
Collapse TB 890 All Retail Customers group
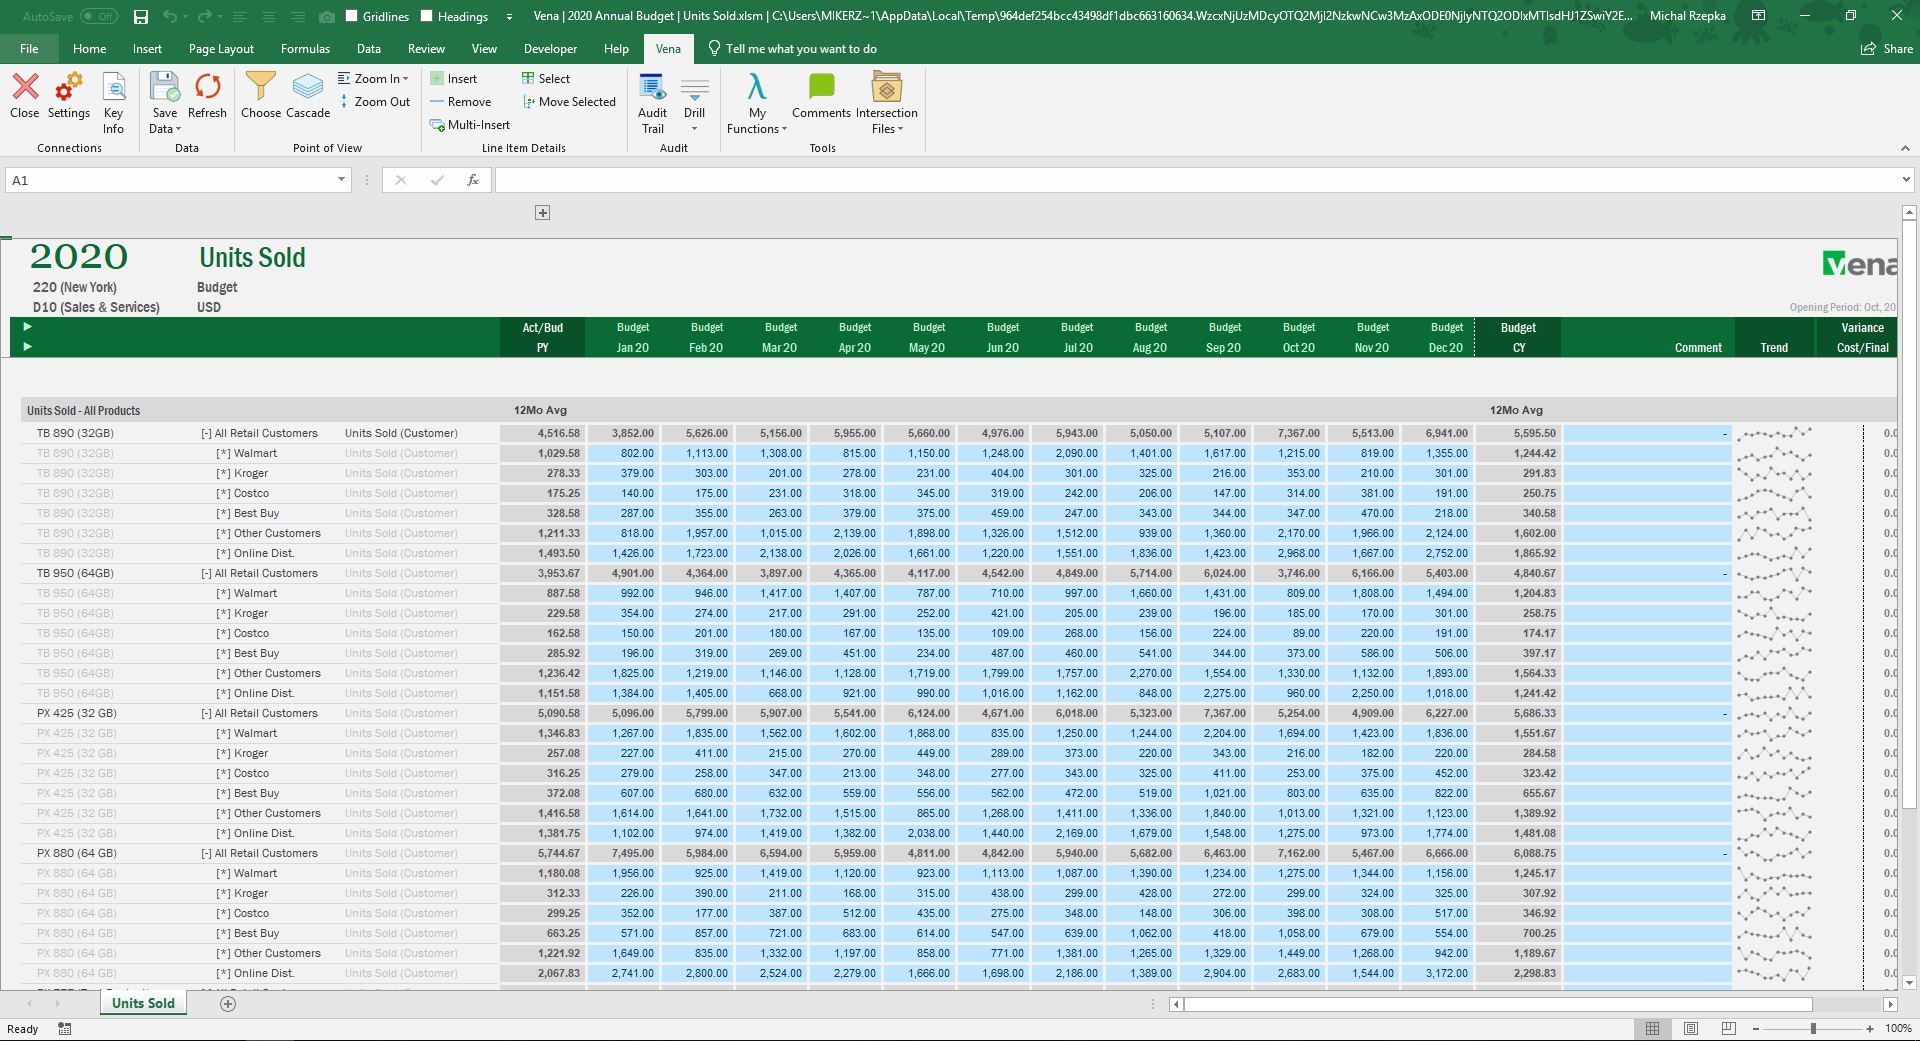pyautogui.click(x=206, y=434)
